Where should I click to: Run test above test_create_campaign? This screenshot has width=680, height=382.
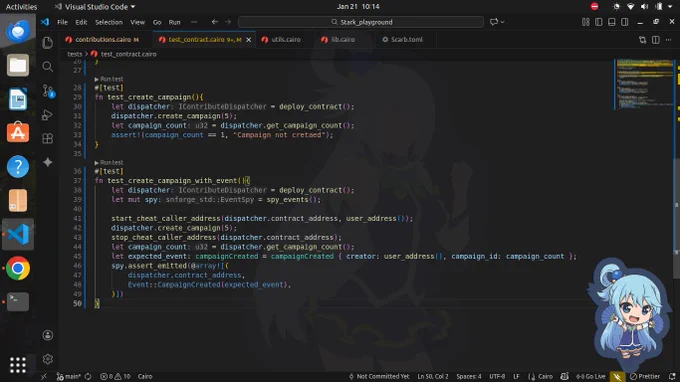[x=109, y=79]
